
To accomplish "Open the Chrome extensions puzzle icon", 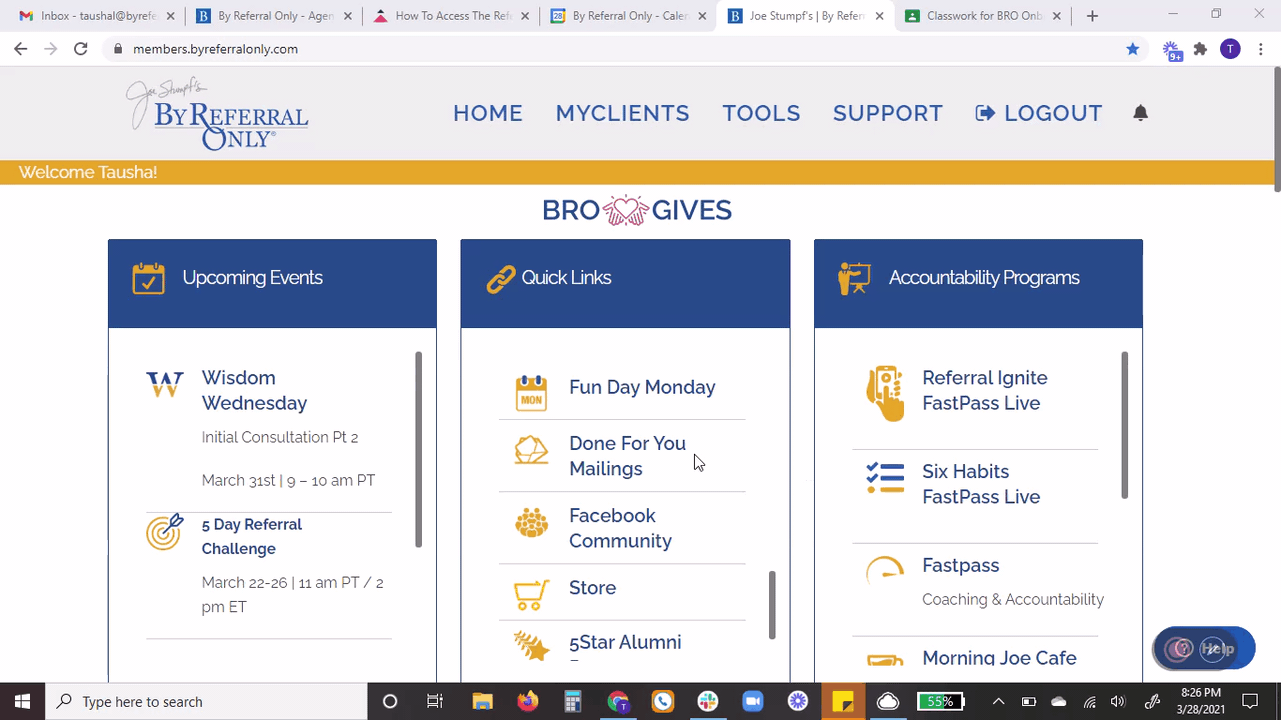I will [x=1200, y=49].
